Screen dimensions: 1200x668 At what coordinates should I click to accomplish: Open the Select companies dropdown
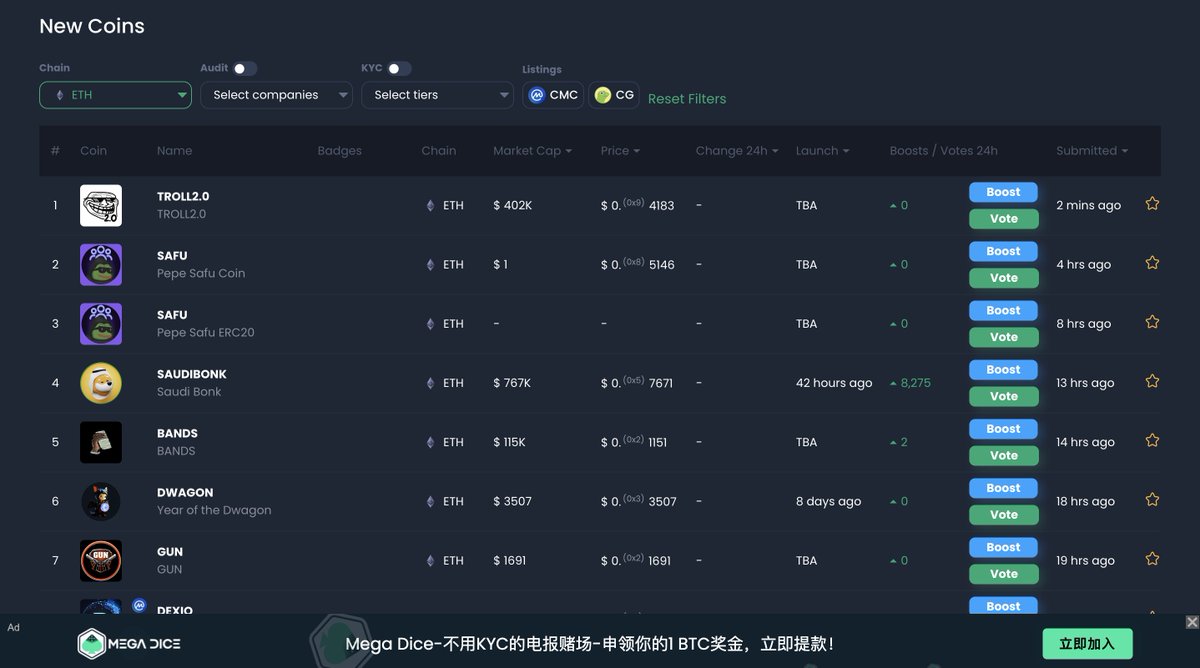(276, 95)
